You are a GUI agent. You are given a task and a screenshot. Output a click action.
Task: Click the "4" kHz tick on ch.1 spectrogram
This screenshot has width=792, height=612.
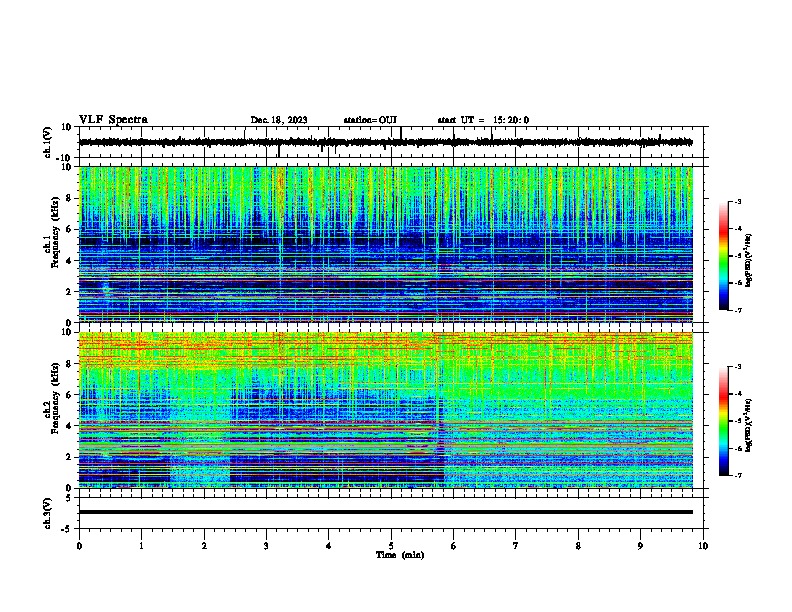click(70, 261)
